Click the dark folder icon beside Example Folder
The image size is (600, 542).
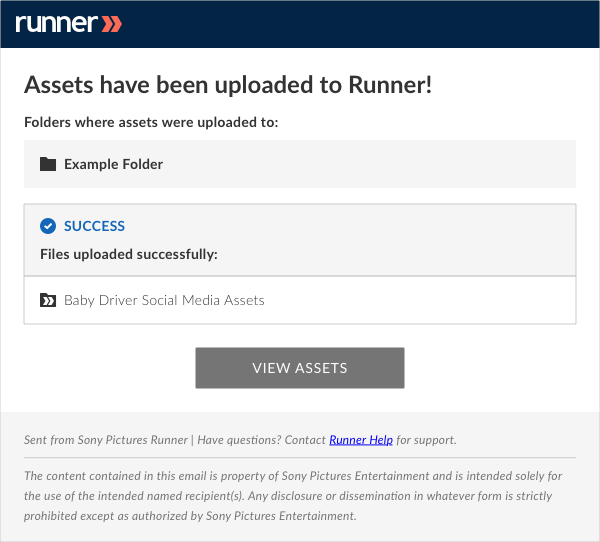(x=48, y=164)
